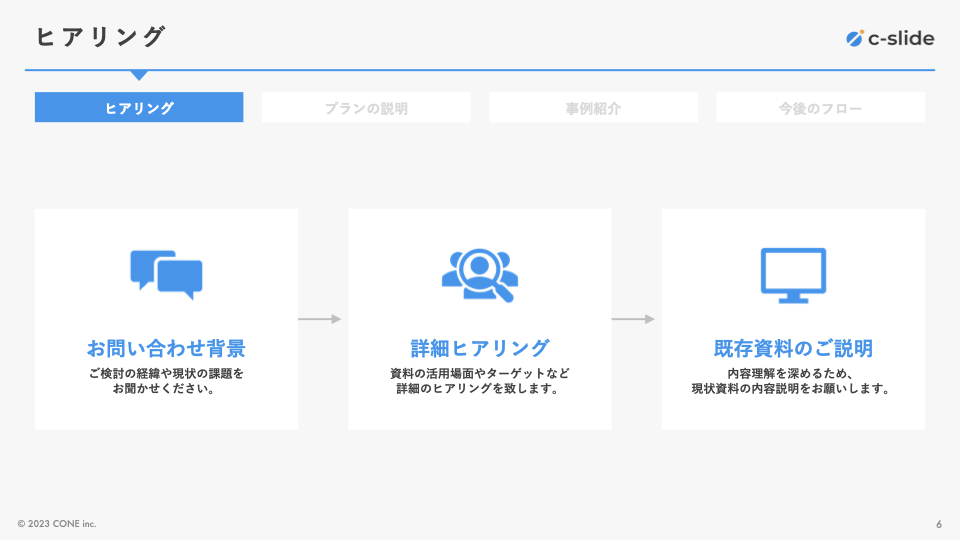Go to the 今後のフロー tab
The height and width of the screenshot is (540, 960).
click(x=820, y=108)
